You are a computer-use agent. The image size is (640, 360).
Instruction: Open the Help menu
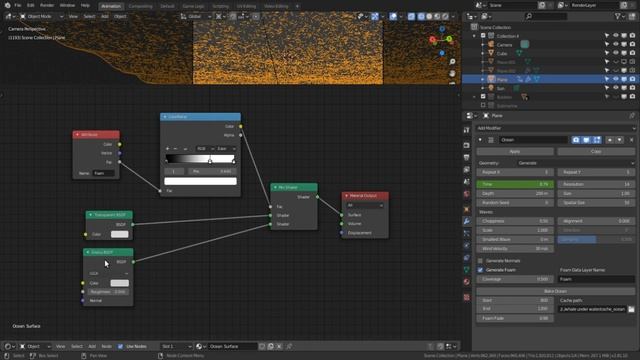[85, 5]
